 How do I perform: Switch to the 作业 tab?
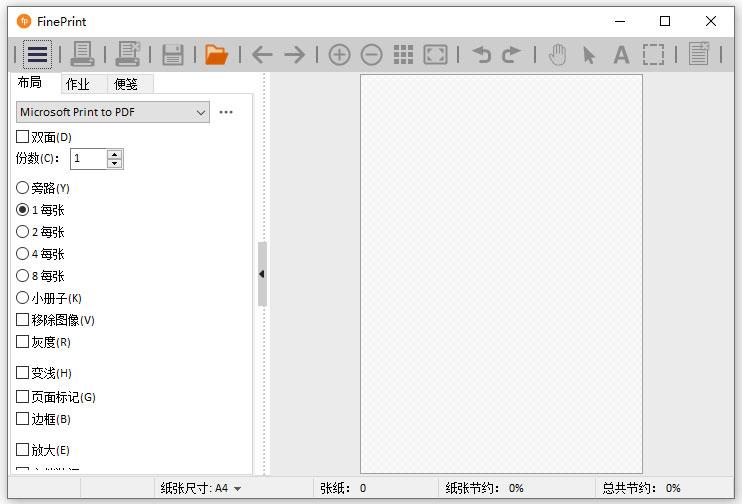(78, 84)
